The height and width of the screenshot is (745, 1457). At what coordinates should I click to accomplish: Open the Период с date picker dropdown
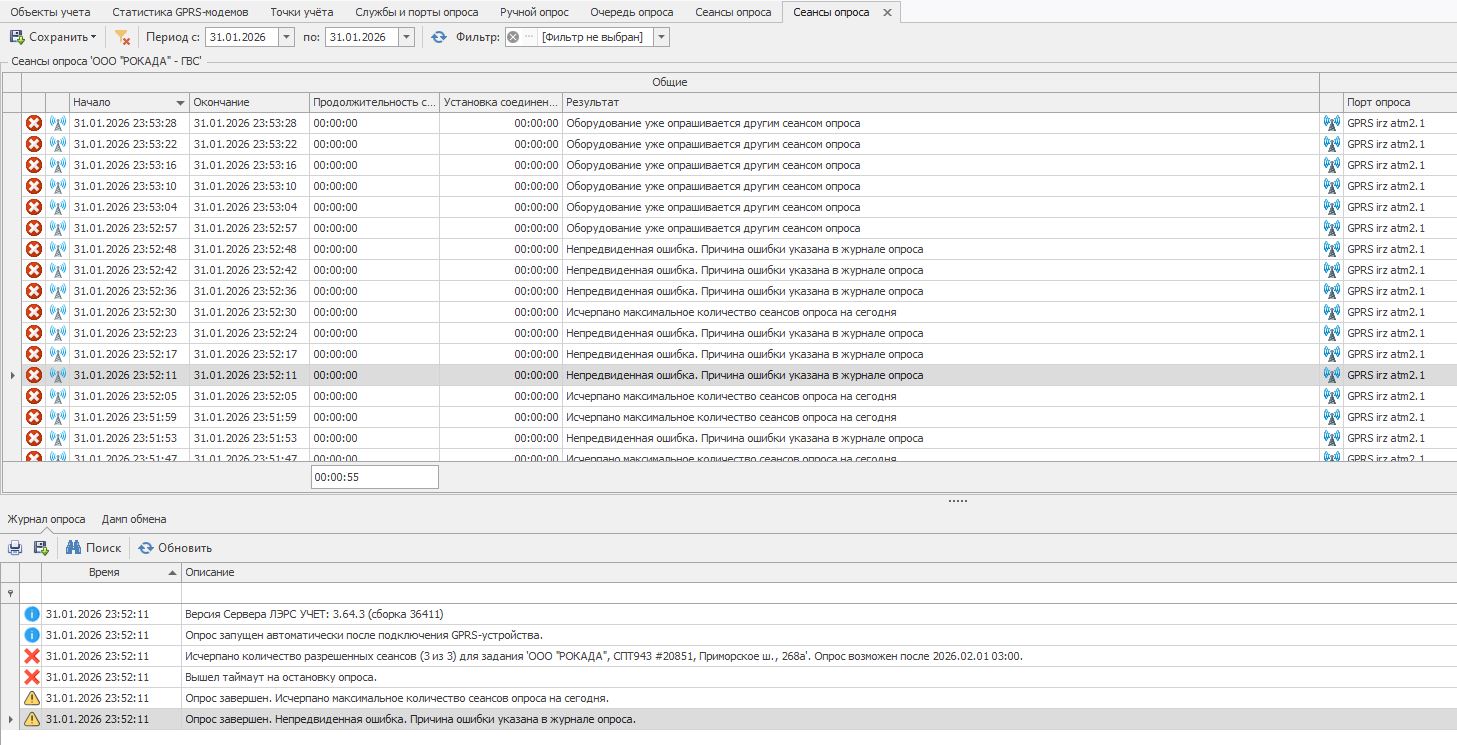pyautogui.click(x=286, y=37)
